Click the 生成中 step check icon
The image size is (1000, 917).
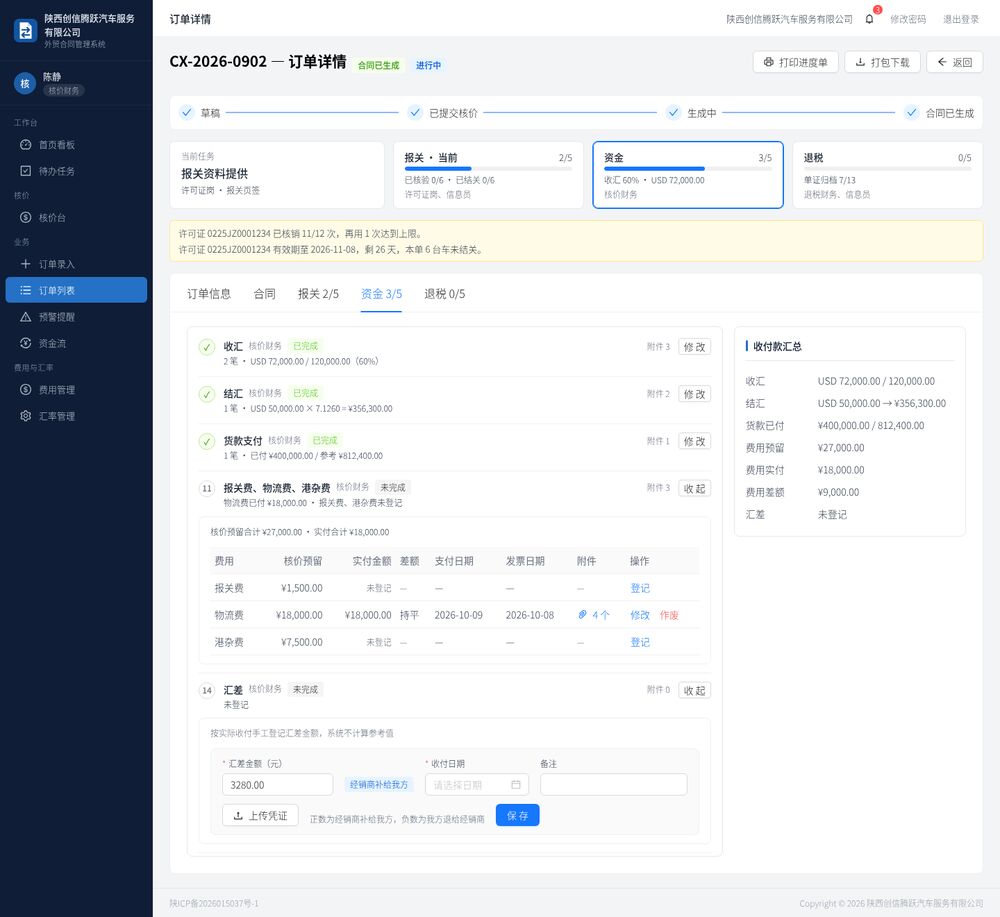[673, 112]
